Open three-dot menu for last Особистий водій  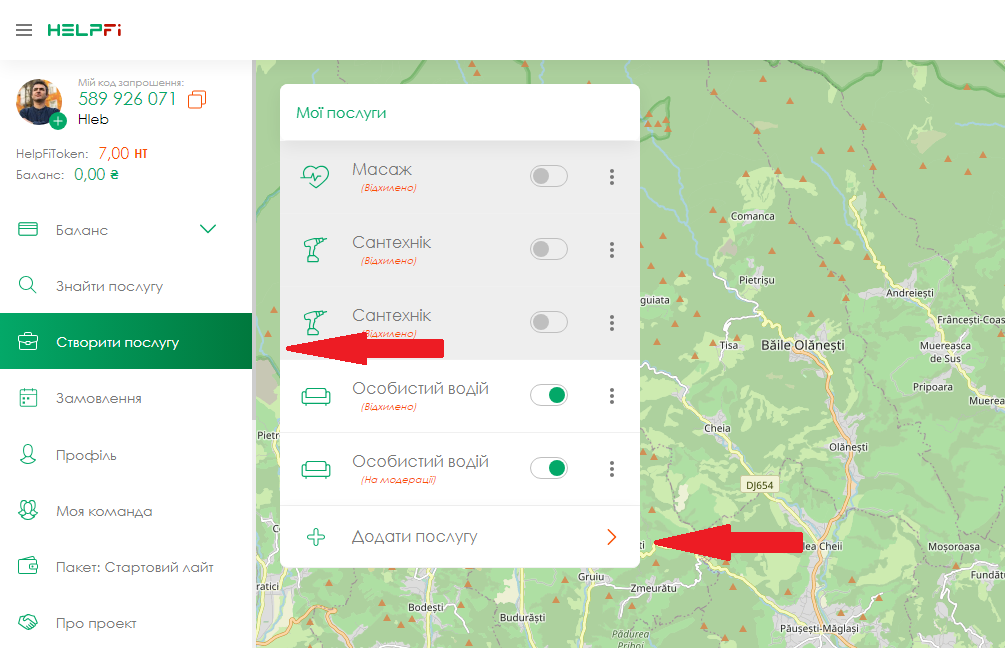611,469
